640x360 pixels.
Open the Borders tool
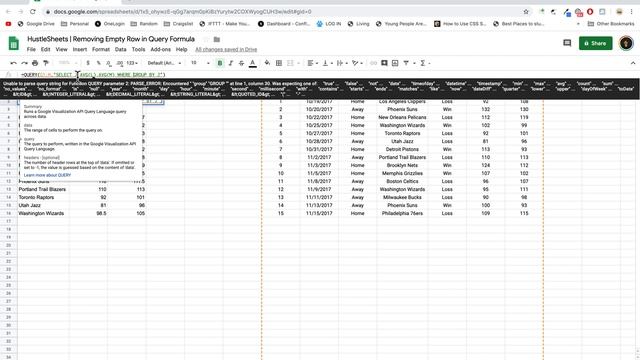point(279,63)
